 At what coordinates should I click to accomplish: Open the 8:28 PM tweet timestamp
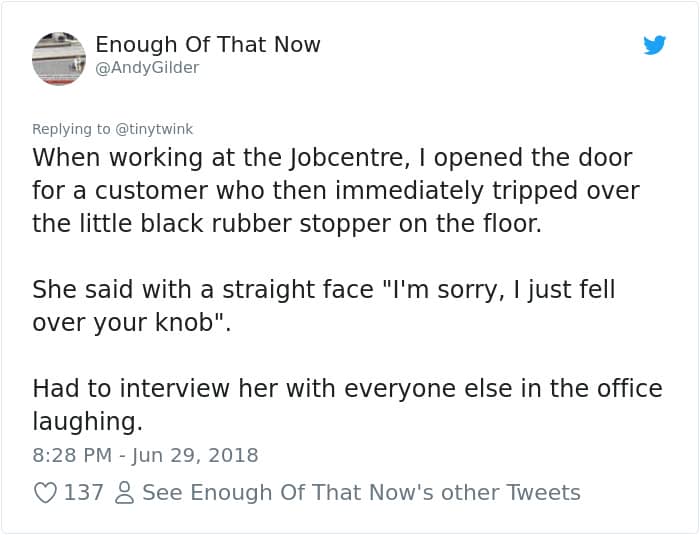[x=70, y=455]
